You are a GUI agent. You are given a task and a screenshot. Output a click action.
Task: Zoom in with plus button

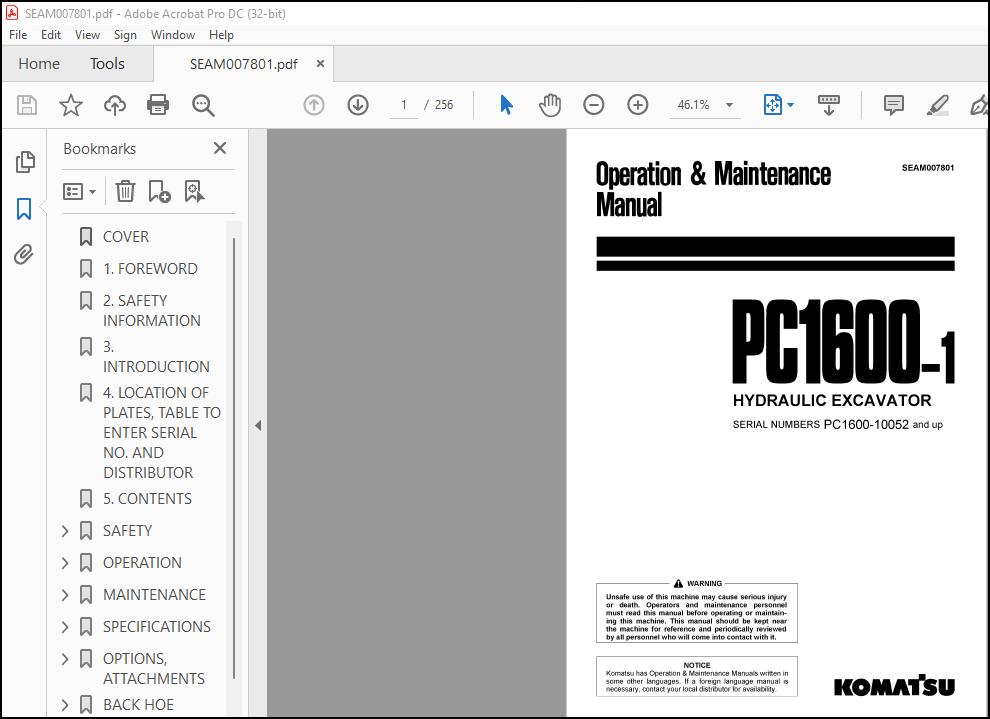click(x=638, y=105)
